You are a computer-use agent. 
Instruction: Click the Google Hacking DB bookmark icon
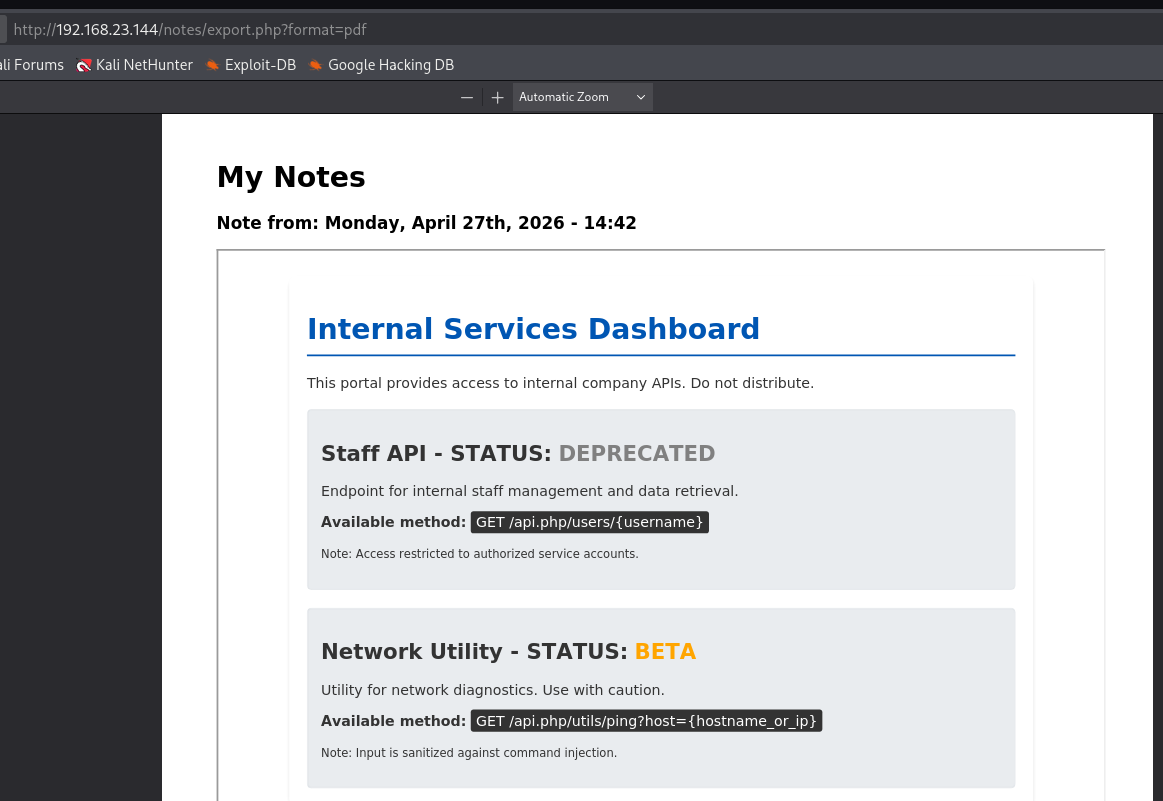tap(316, 65)
